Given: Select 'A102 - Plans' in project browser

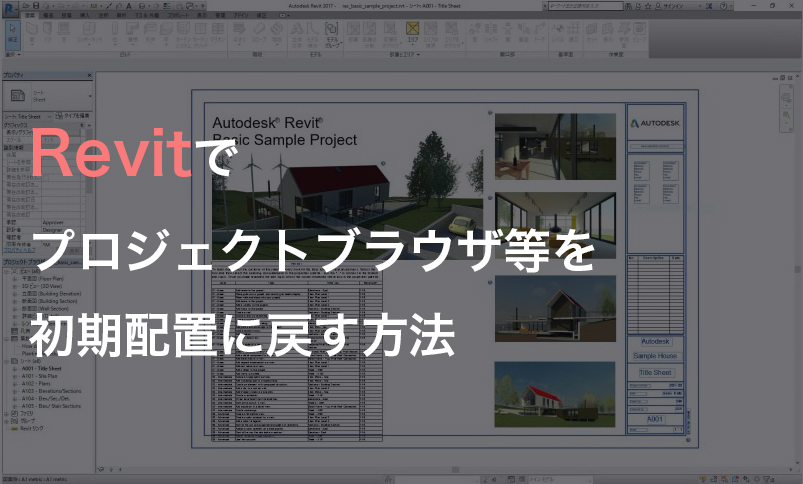Looking at the screenshot, I should point(36,383).
